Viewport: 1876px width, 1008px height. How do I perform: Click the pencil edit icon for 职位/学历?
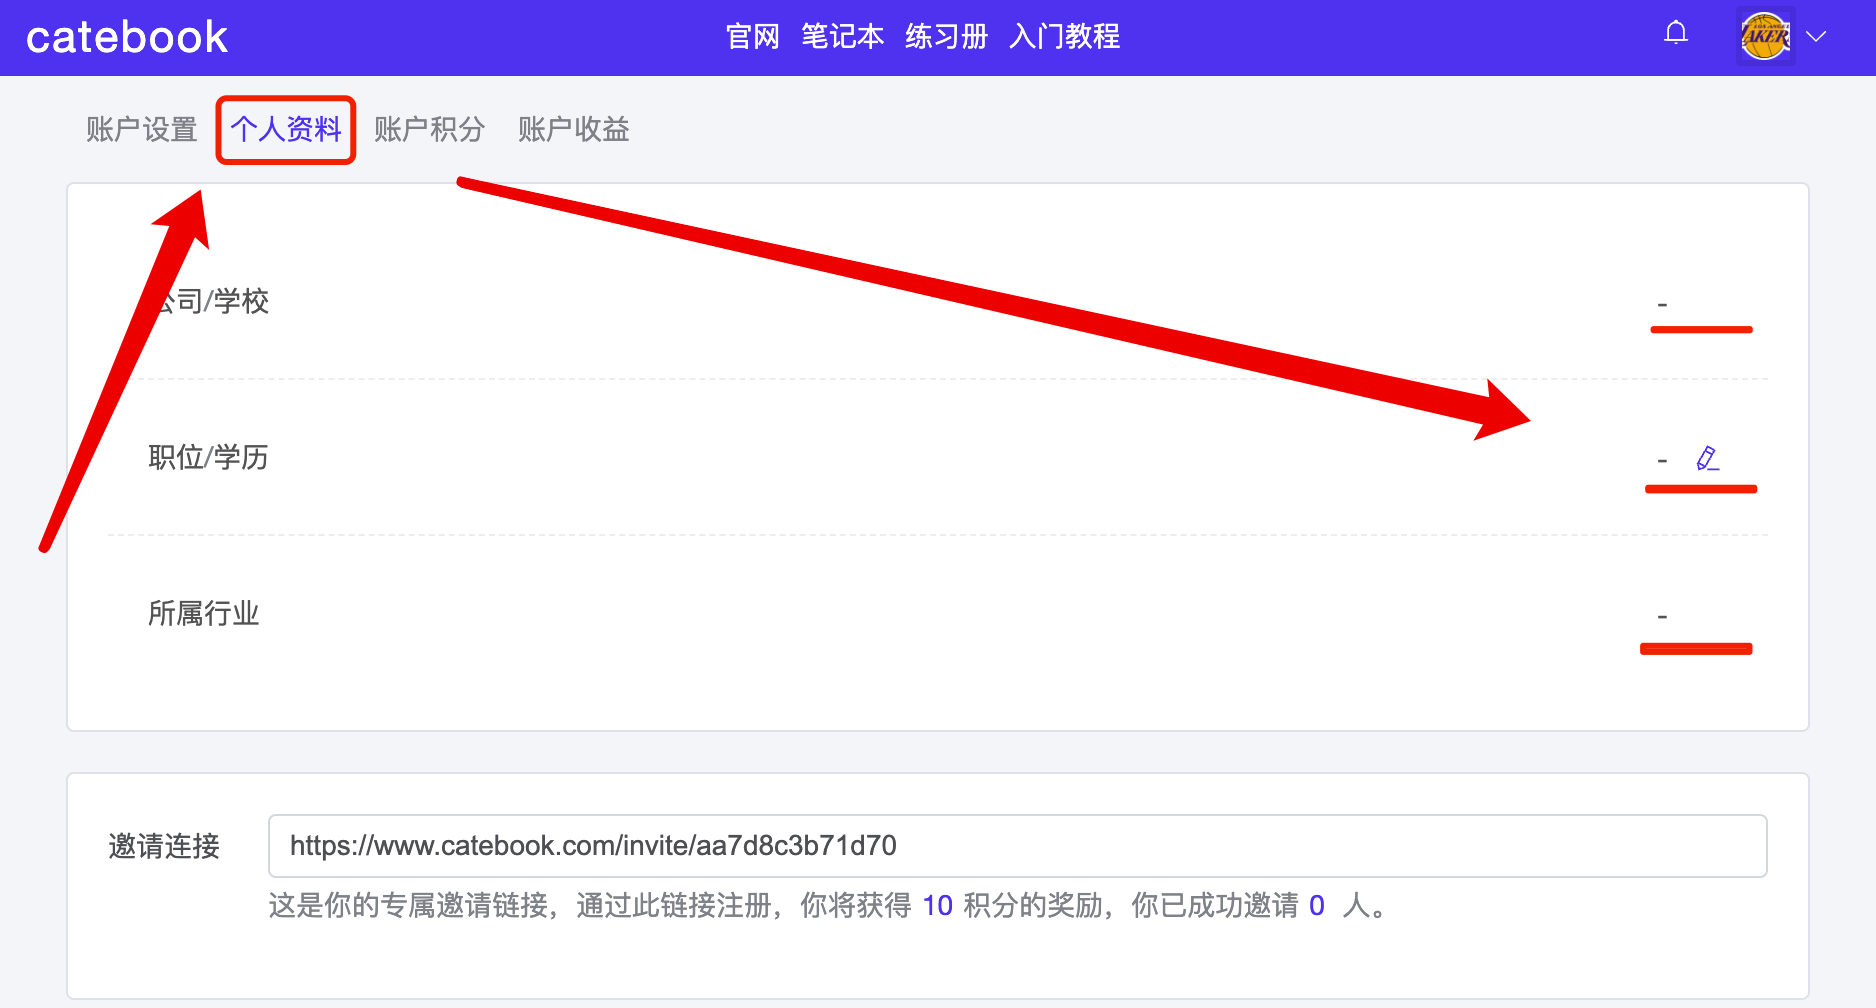click(x=1707, y=459)
